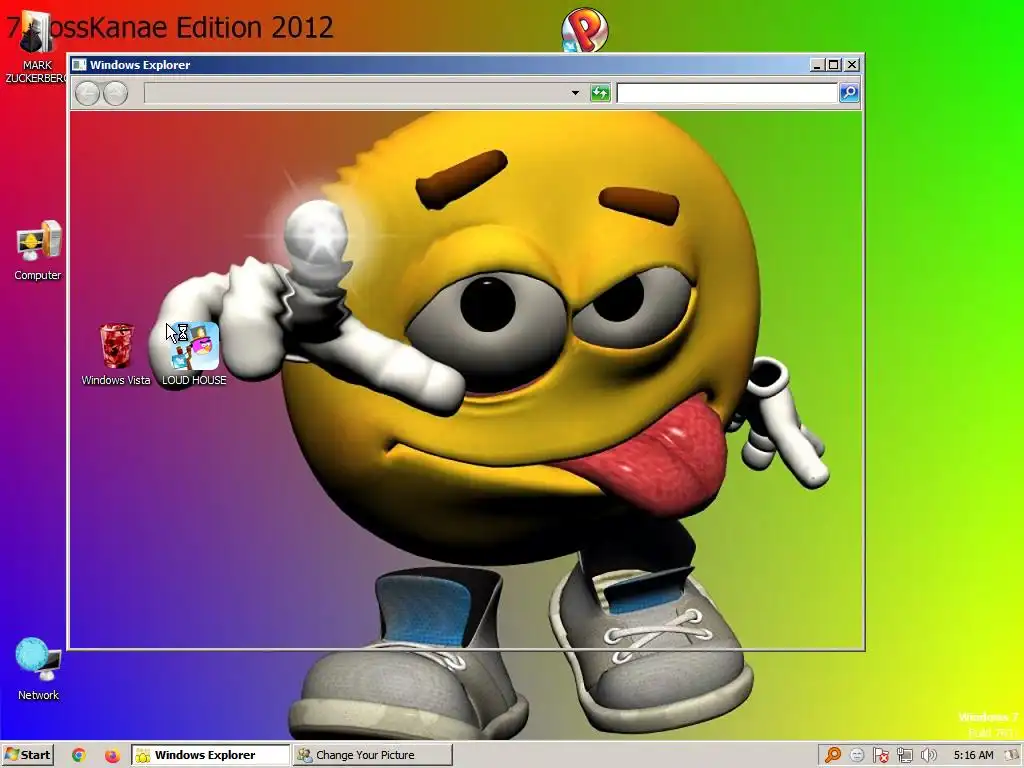Open the Network desktop icon
1024x768 pixels.
tap(38, 669)
